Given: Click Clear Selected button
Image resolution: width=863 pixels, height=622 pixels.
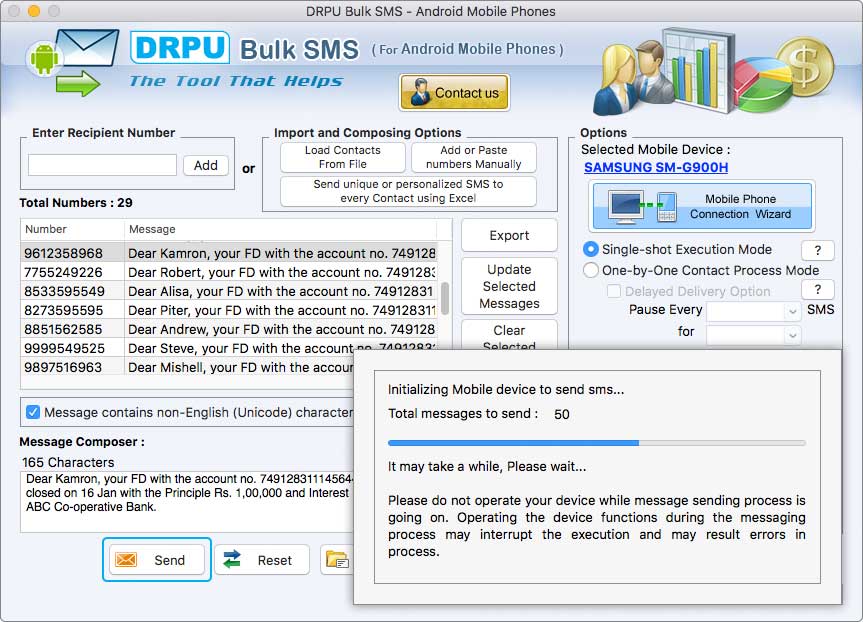Looking at the screenshot, I should tap(509, 335).
